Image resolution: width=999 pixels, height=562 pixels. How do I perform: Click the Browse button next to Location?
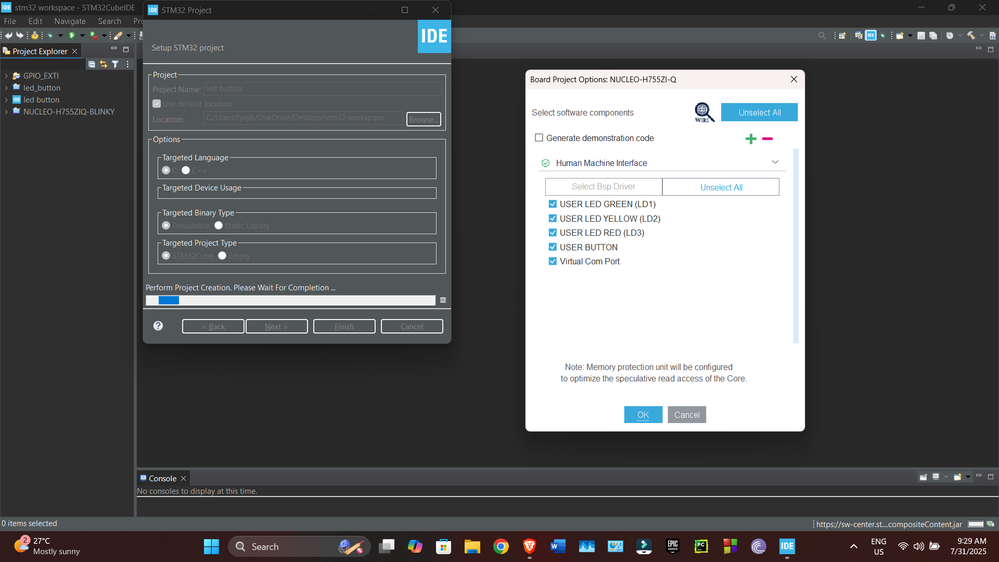tap(424, 119)
